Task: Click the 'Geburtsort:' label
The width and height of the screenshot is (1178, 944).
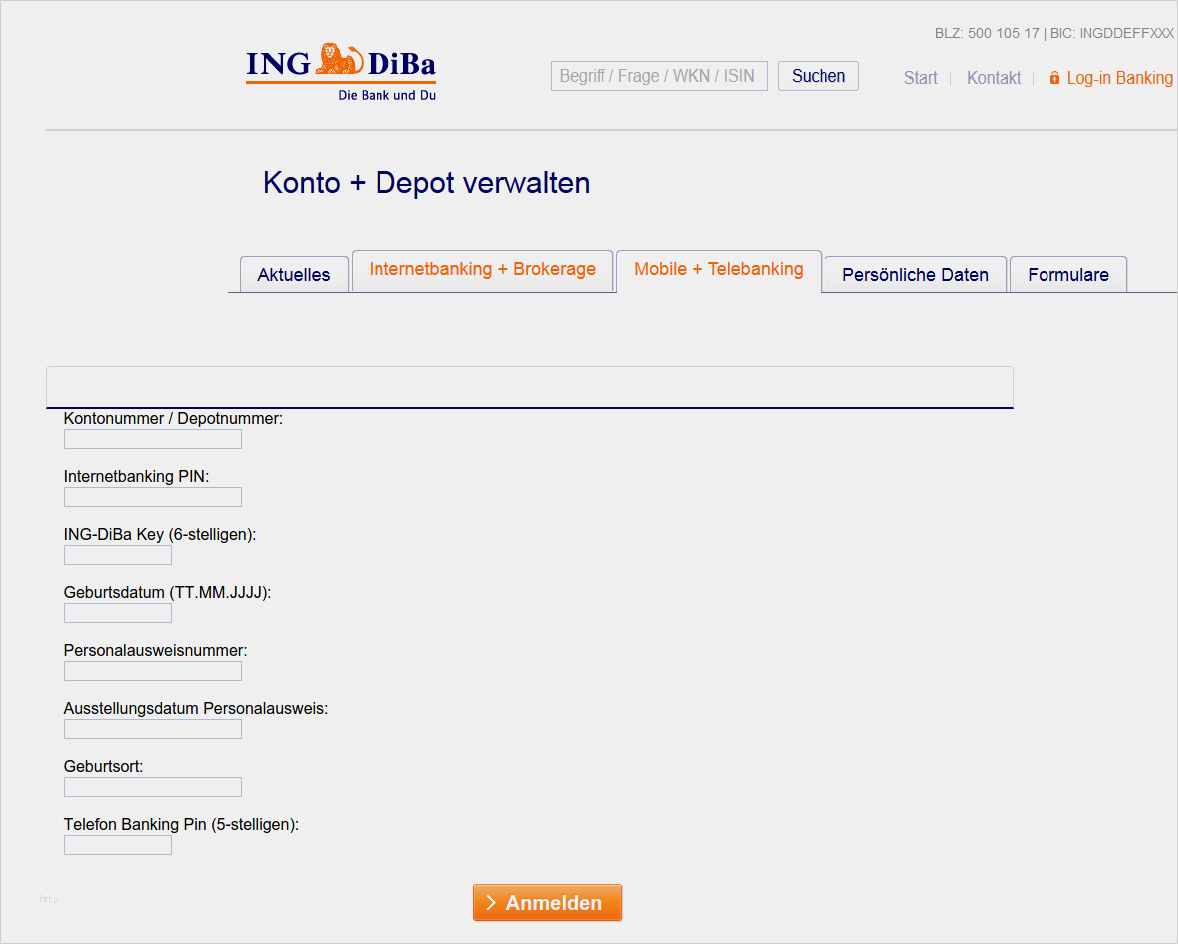Action: click(104, 766)
